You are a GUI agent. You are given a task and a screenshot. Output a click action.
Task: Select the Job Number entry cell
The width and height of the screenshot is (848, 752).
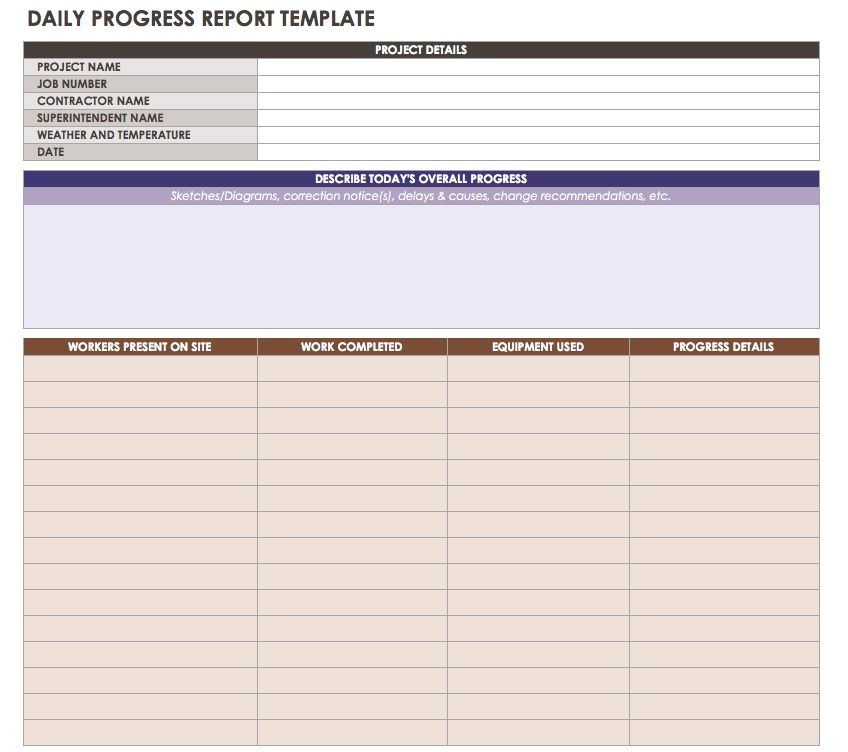(x=537, y=84)
